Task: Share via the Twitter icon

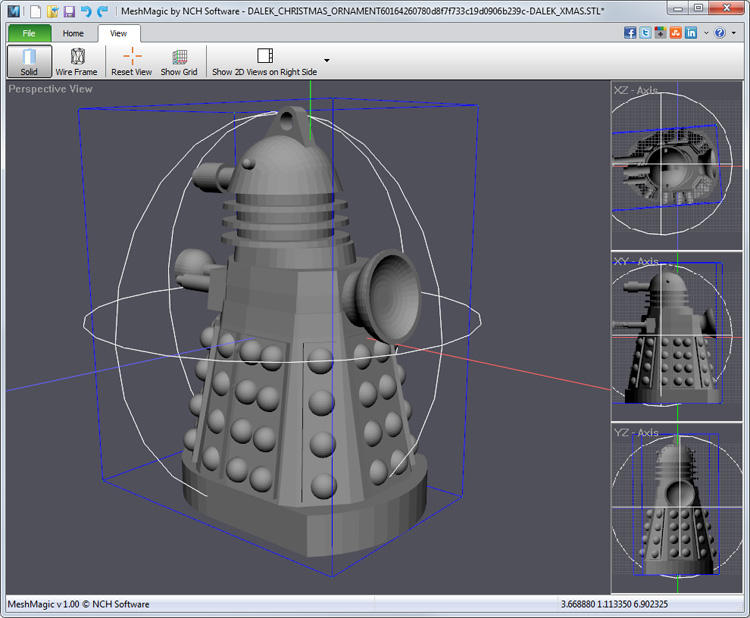Action: (x=645, y=33)
